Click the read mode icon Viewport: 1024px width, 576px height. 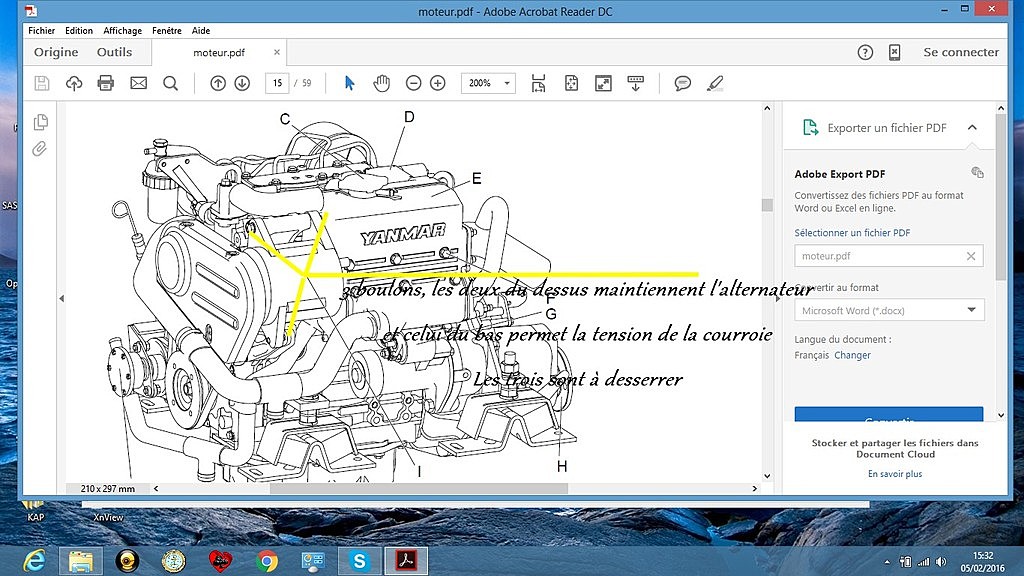point(635,83)
